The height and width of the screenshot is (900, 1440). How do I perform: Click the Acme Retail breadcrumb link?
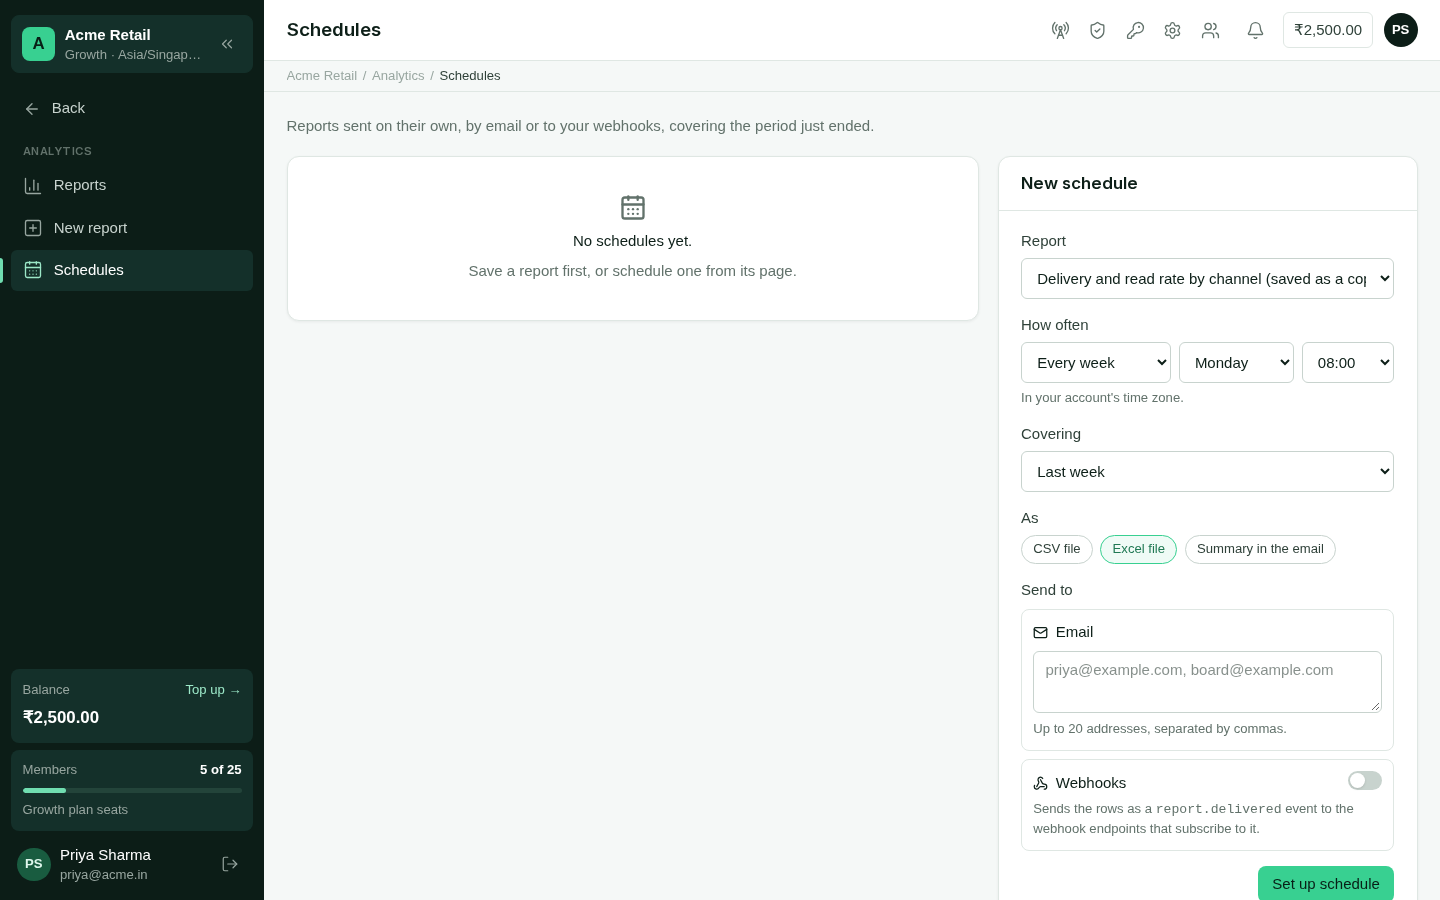click(322, 76)
